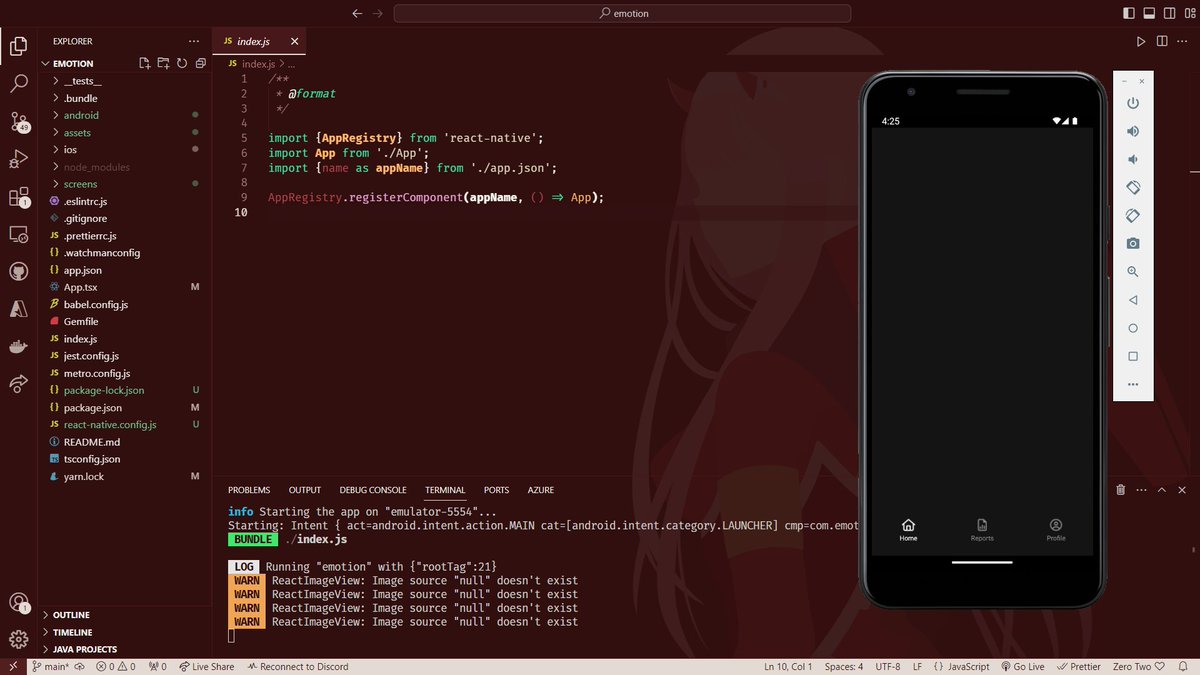The image size is (1200, 675).
Task: Click Spaces: 4 indentation setting
Action: pos(843,667)
